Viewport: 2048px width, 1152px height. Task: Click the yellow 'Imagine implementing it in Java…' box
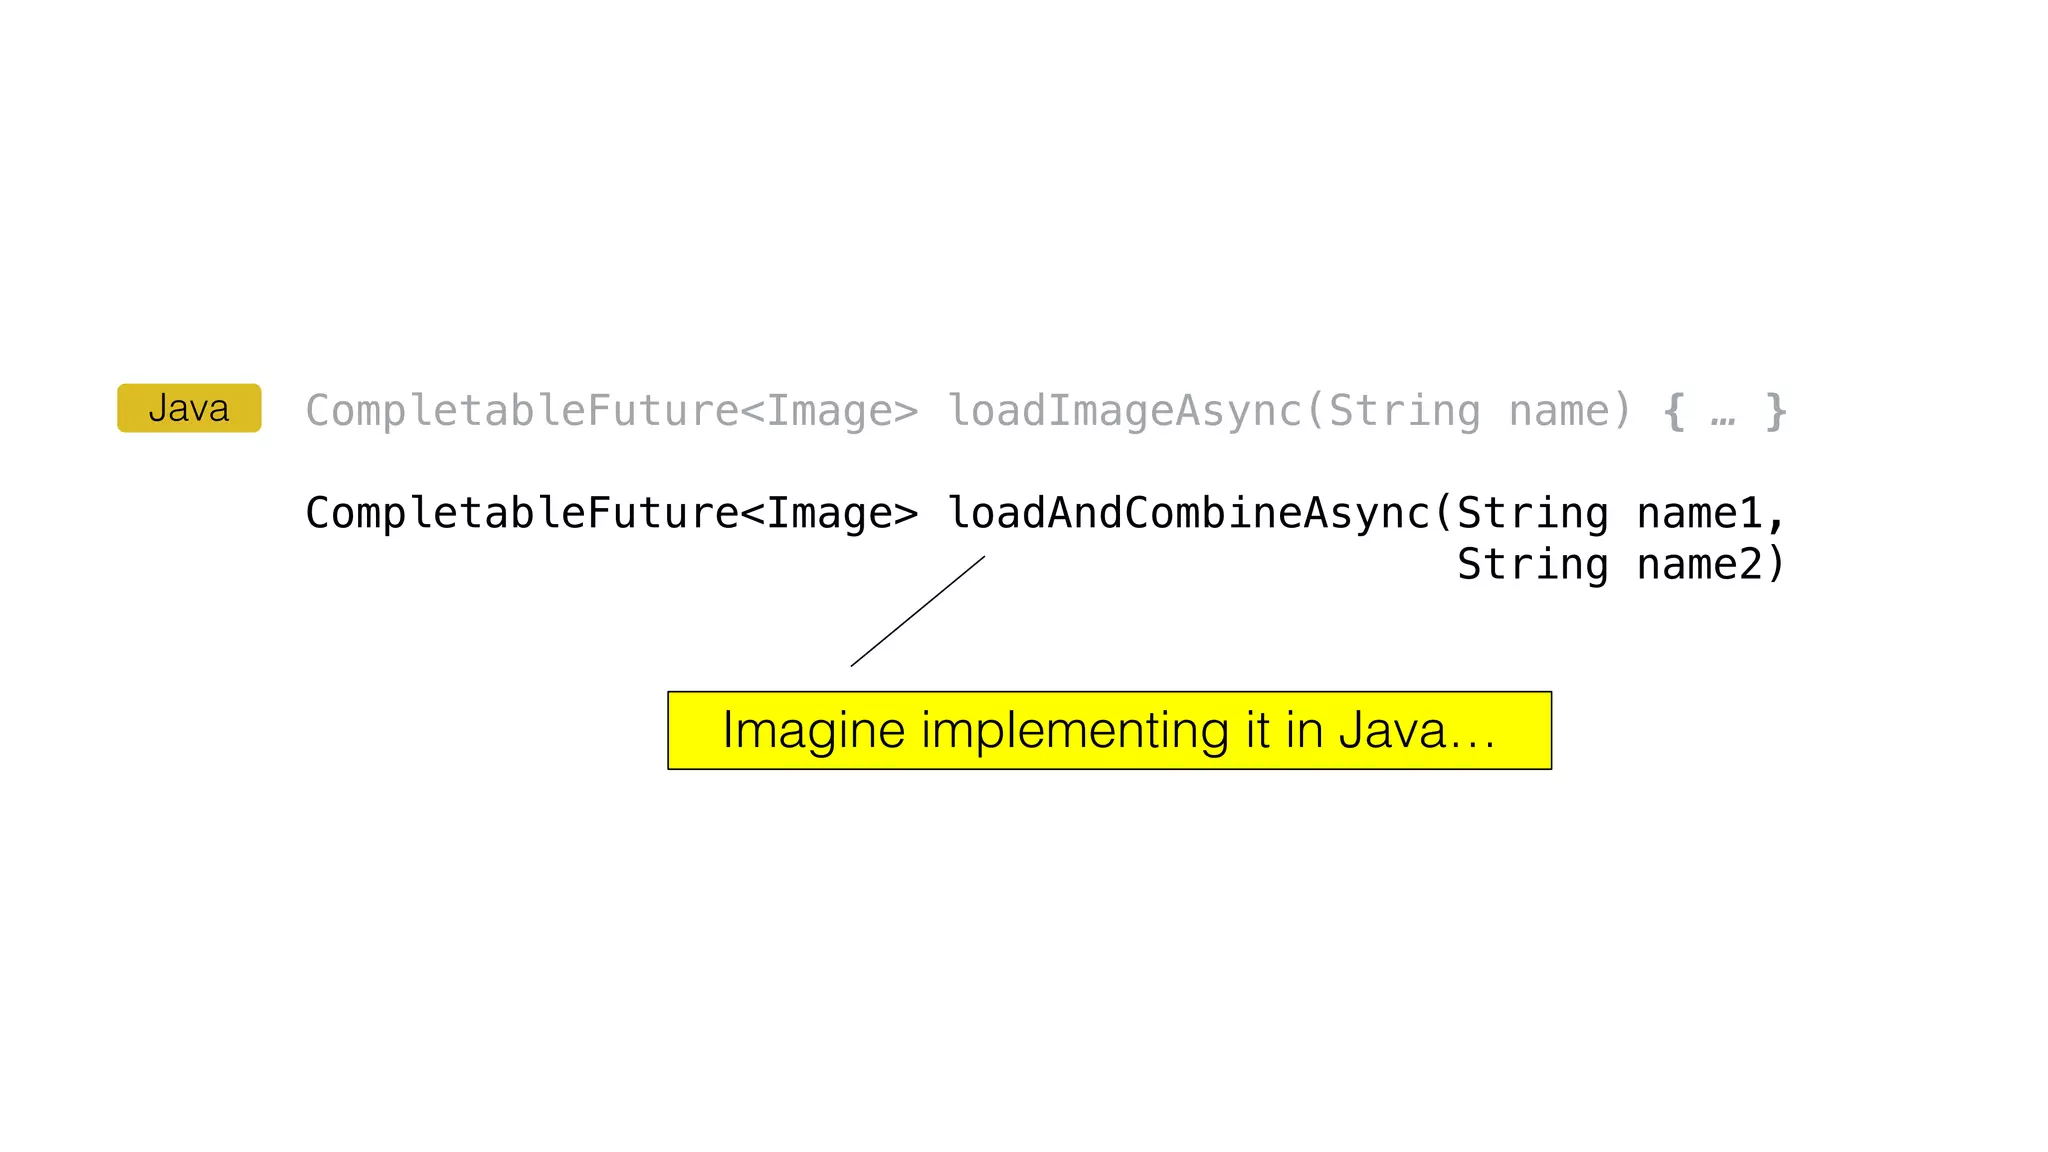point(1109,730)
